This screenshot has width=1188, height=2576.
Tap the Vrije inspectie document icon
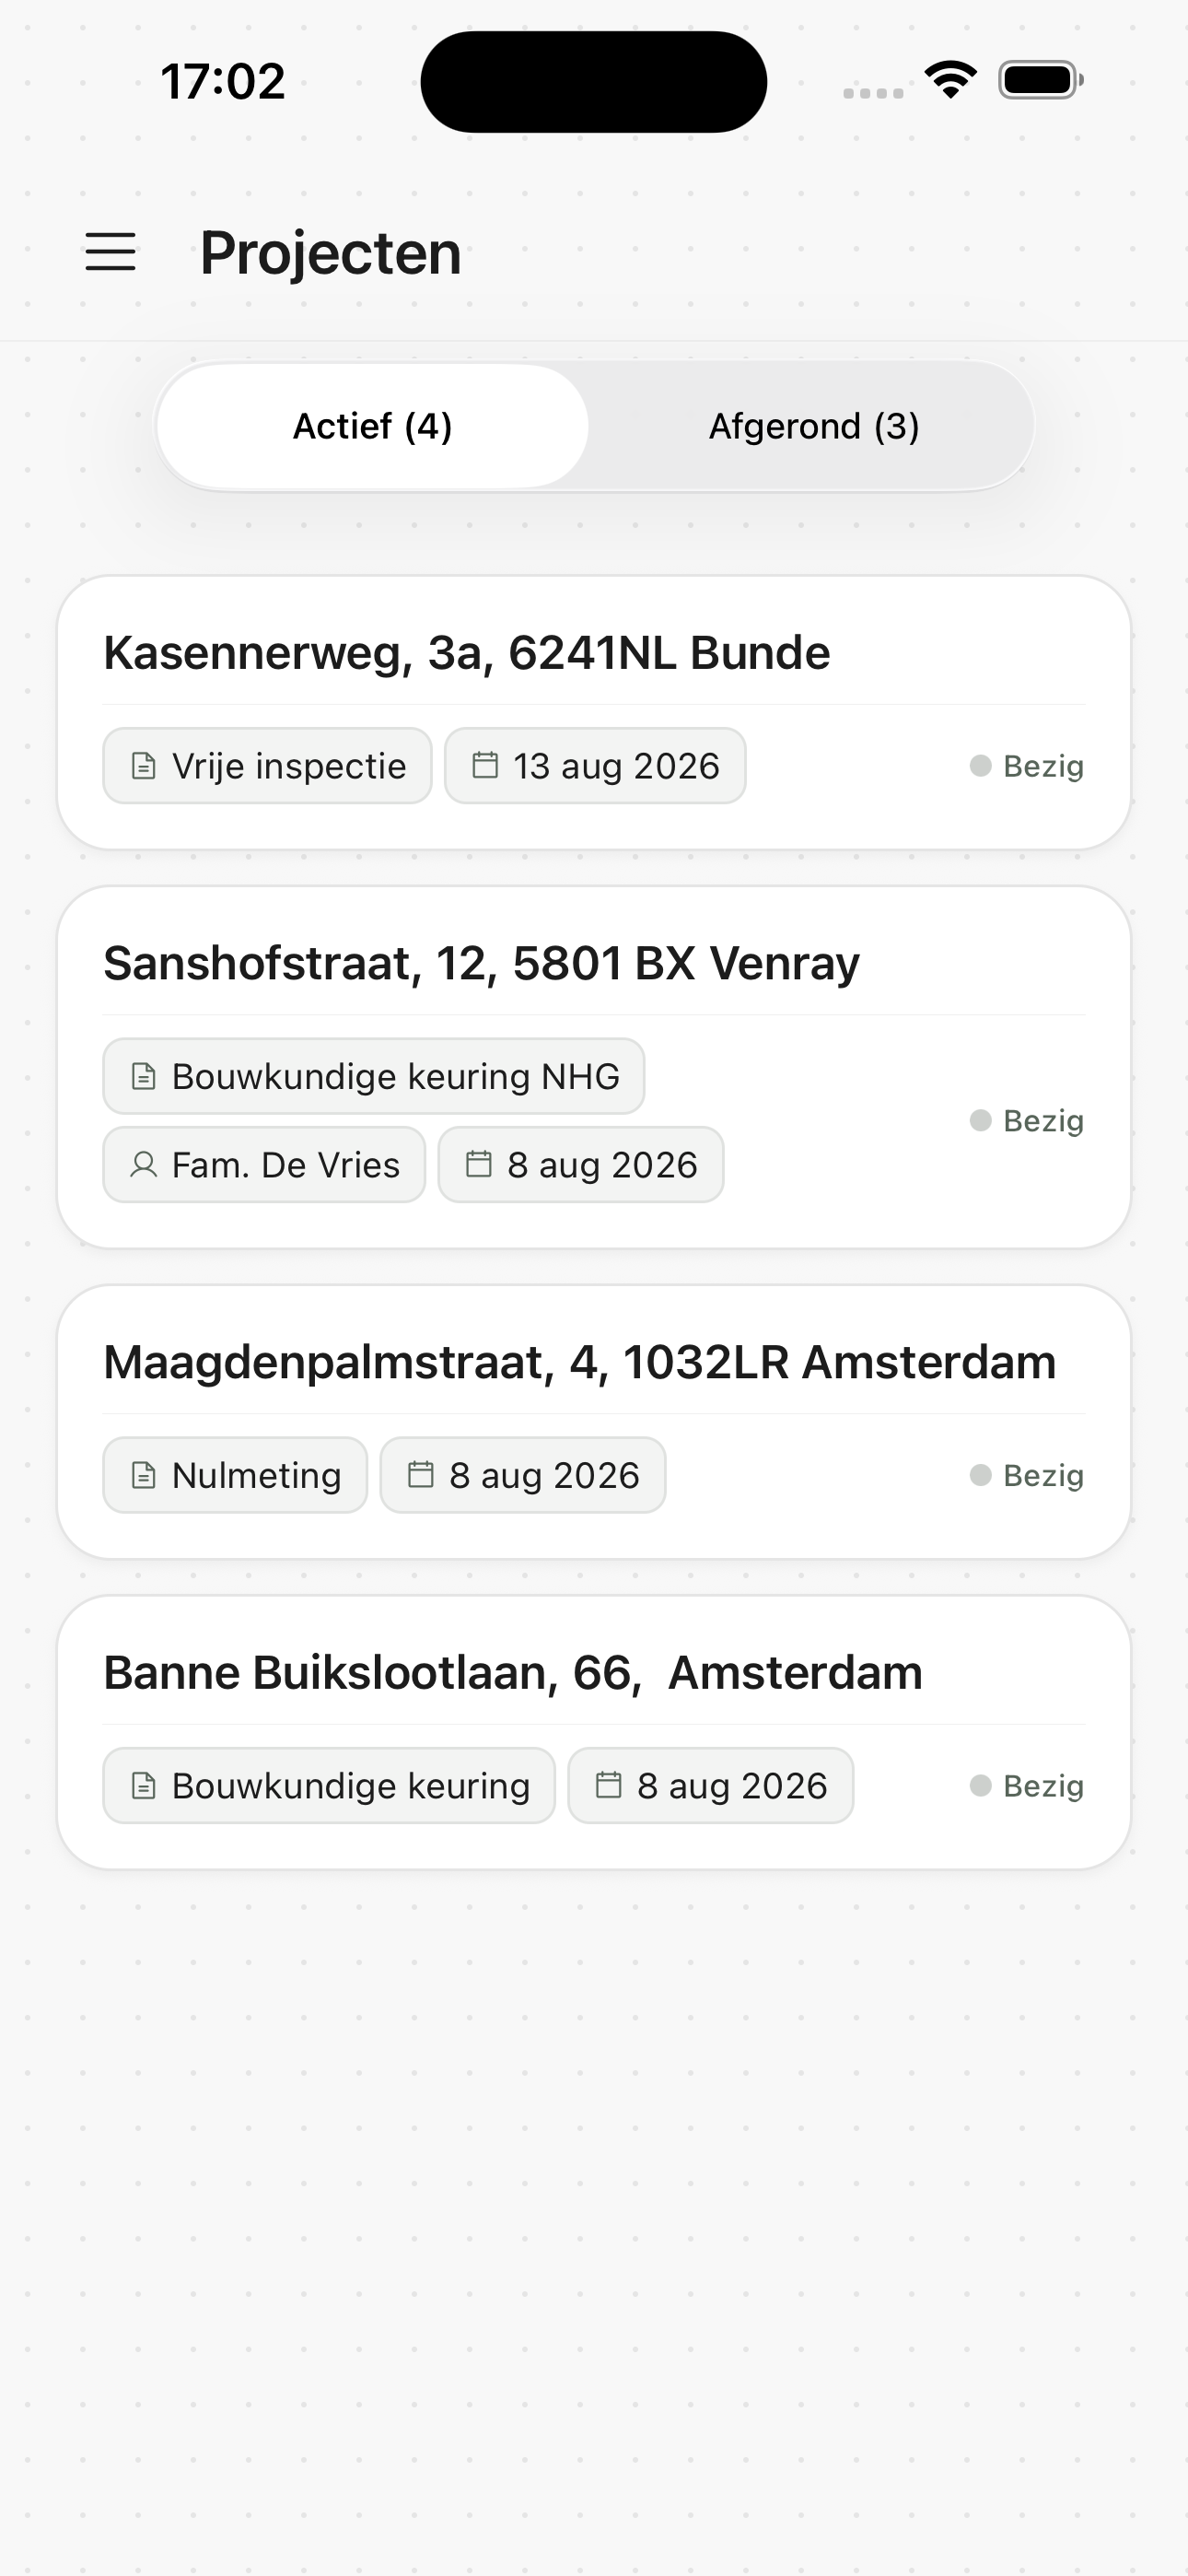(x=144, y=766)
